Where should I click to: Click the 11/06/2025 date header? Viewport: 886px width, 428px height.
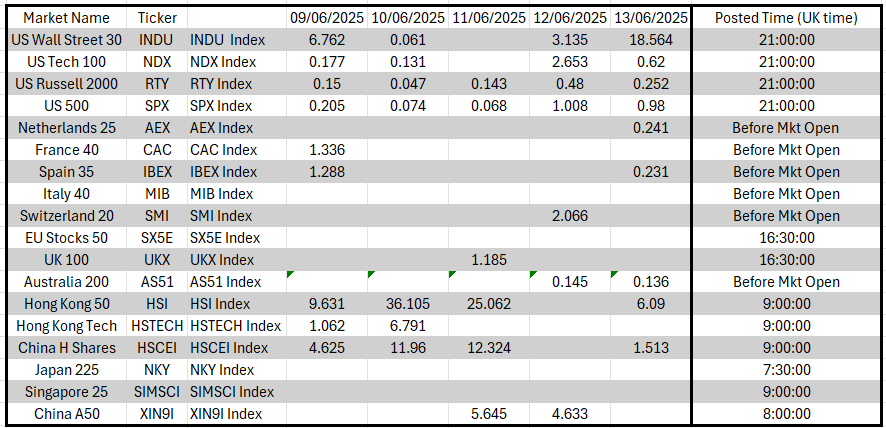[489, 18]
